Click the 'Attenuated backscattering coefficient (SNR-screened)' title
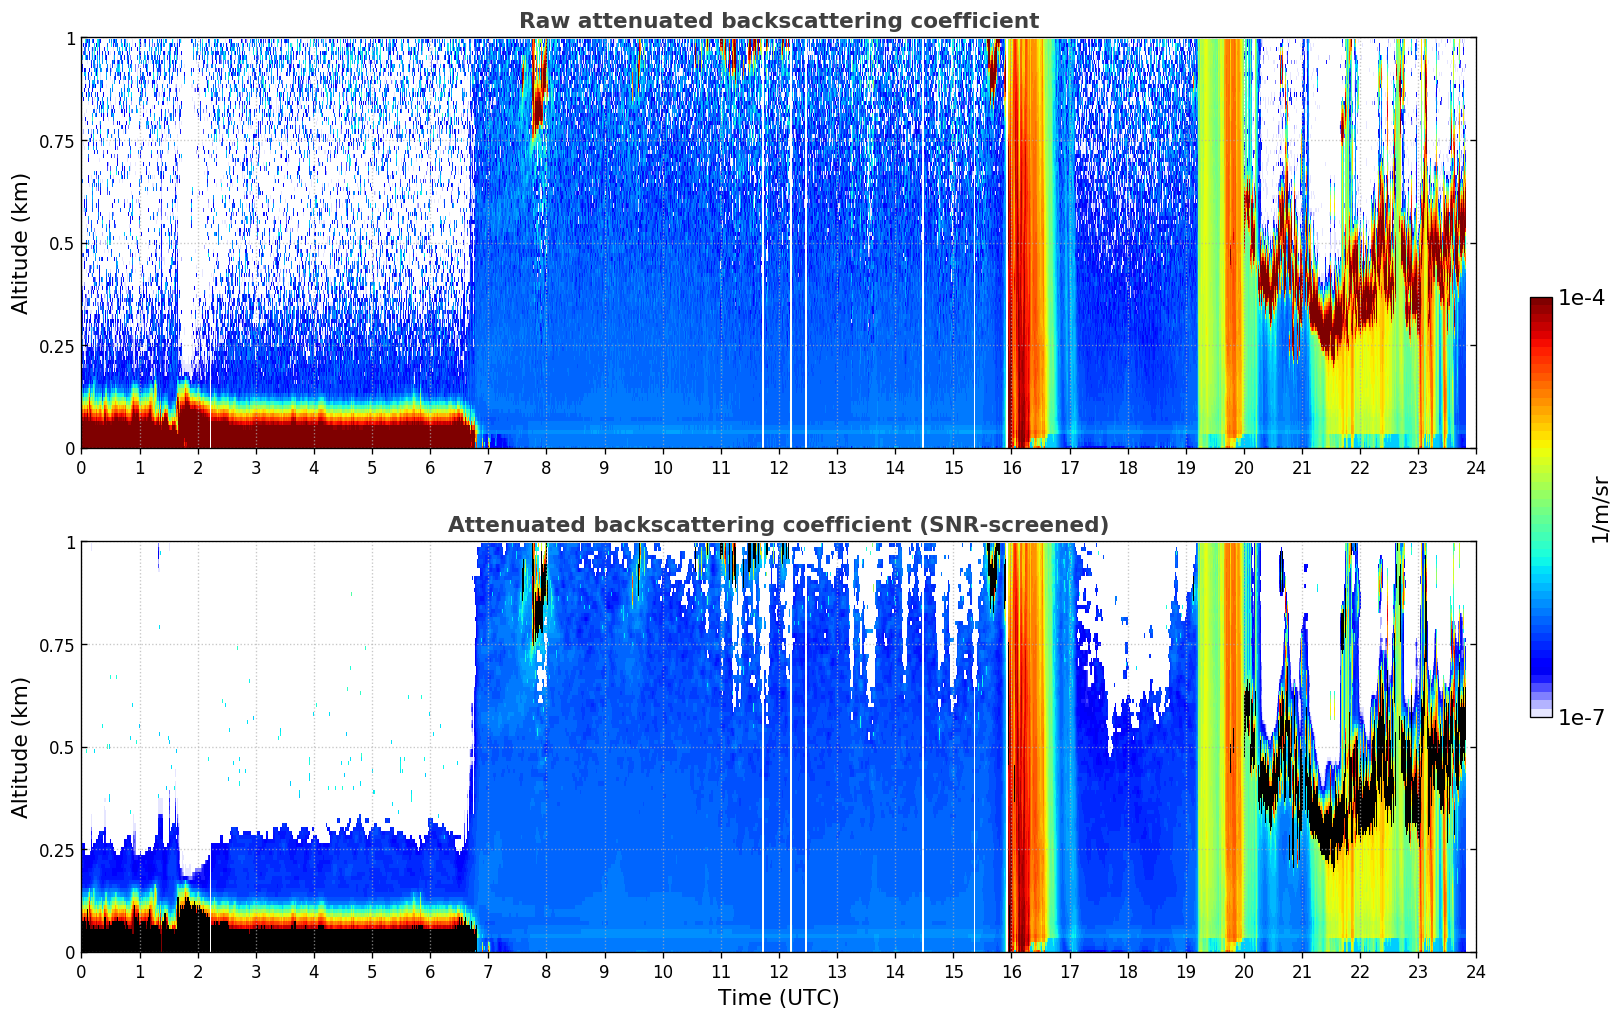The width and height of the screenshot is (1621, 1020). point(778,525)
